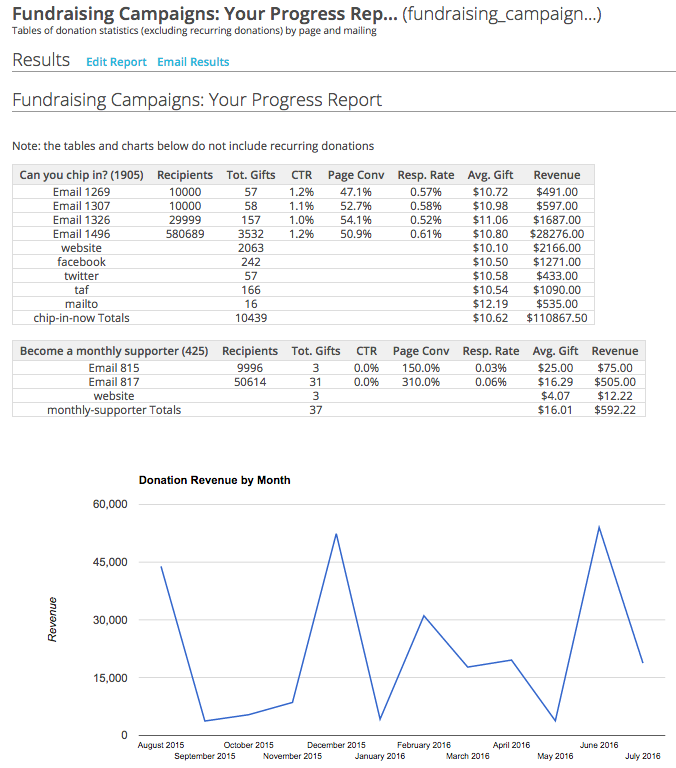Click the $2166.00 website revenue cell

[x=557, y=248]
